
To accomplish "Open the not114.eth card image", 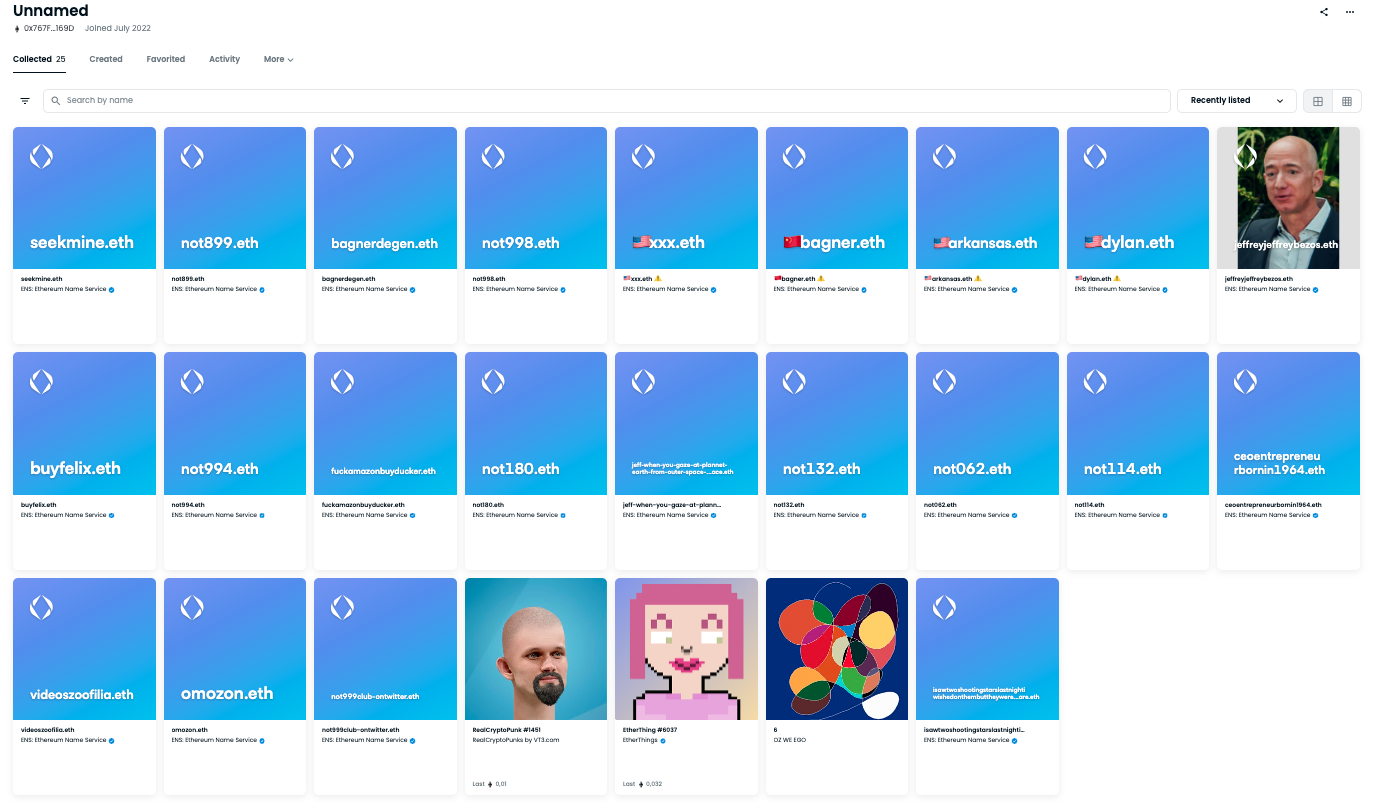I will point(1138,423).
